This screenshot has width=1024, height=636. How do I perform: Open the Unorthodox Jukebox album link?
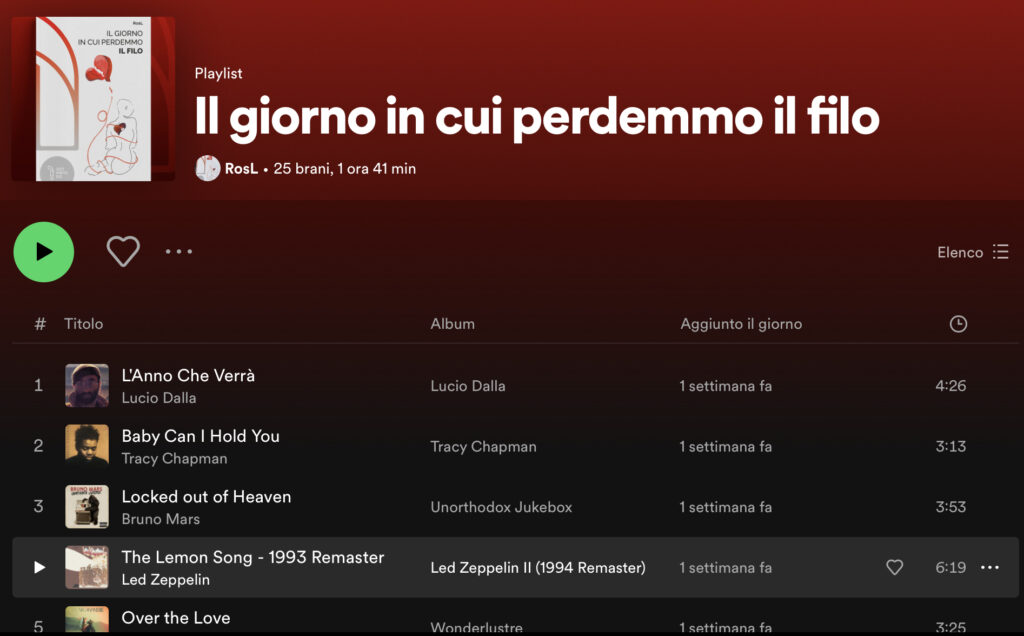pos(501,507)
